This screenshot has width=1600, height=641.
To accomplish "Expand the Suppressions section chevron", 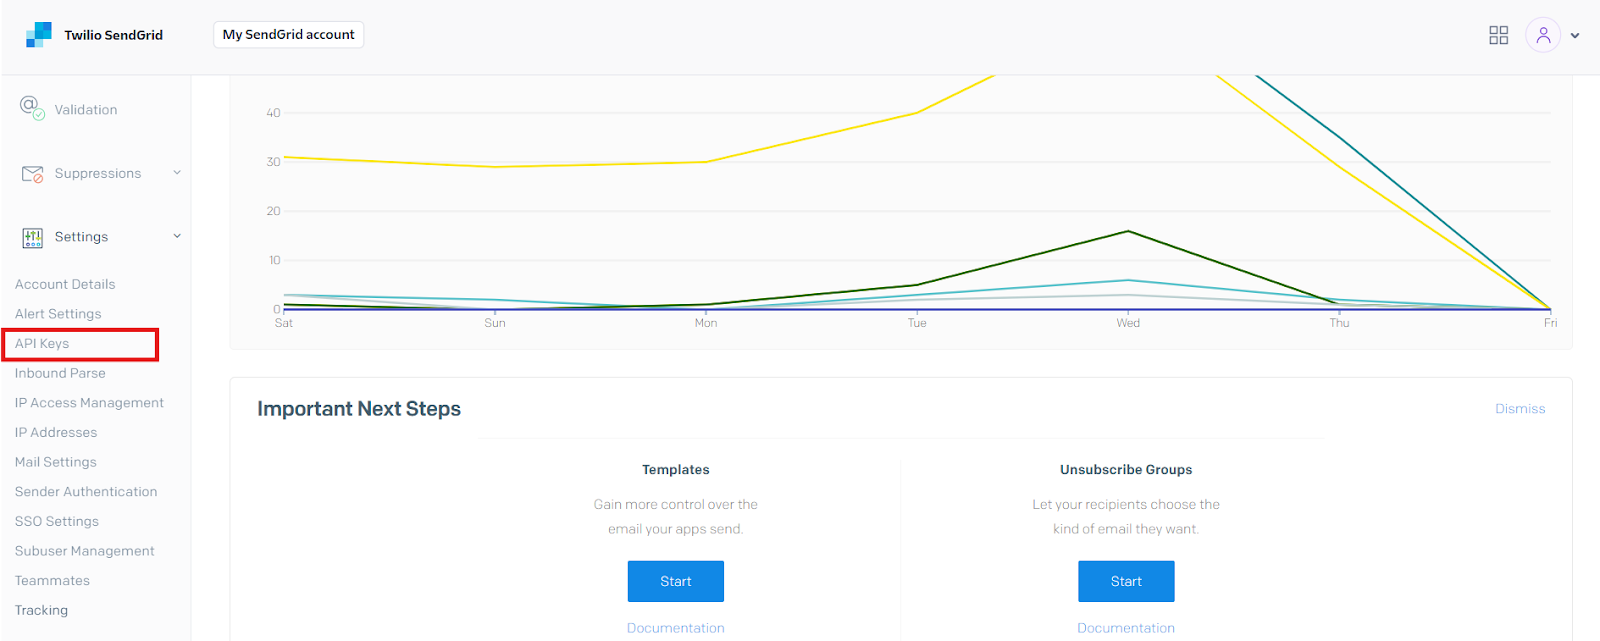I will 177,173.
